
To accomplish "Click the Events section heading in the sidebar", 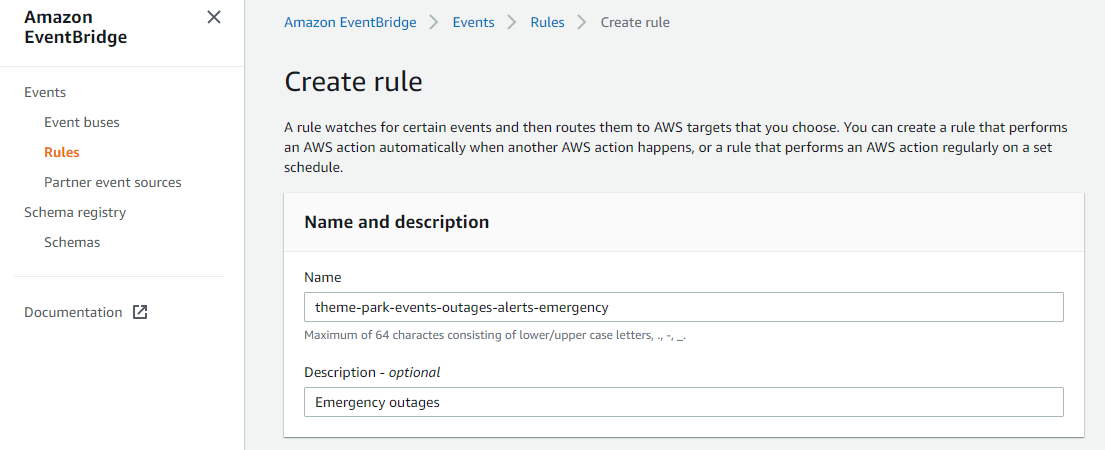I will coord(45,92).
